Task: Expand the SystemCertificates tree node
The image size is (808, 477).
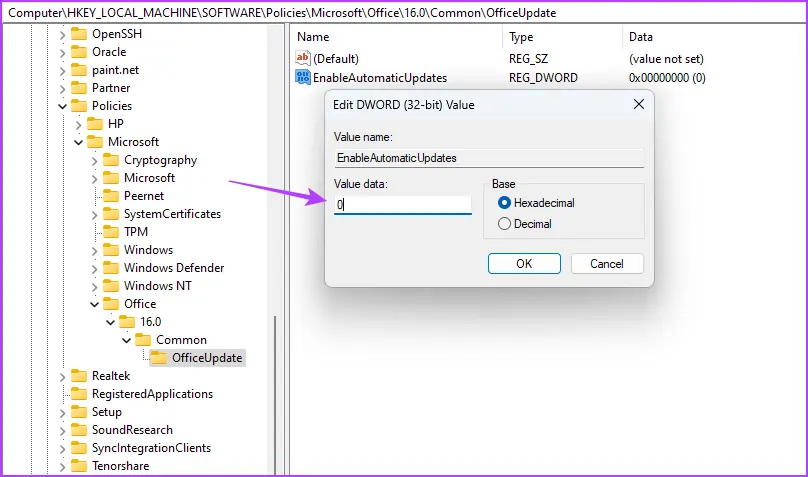Action: [x=94, y=214]
